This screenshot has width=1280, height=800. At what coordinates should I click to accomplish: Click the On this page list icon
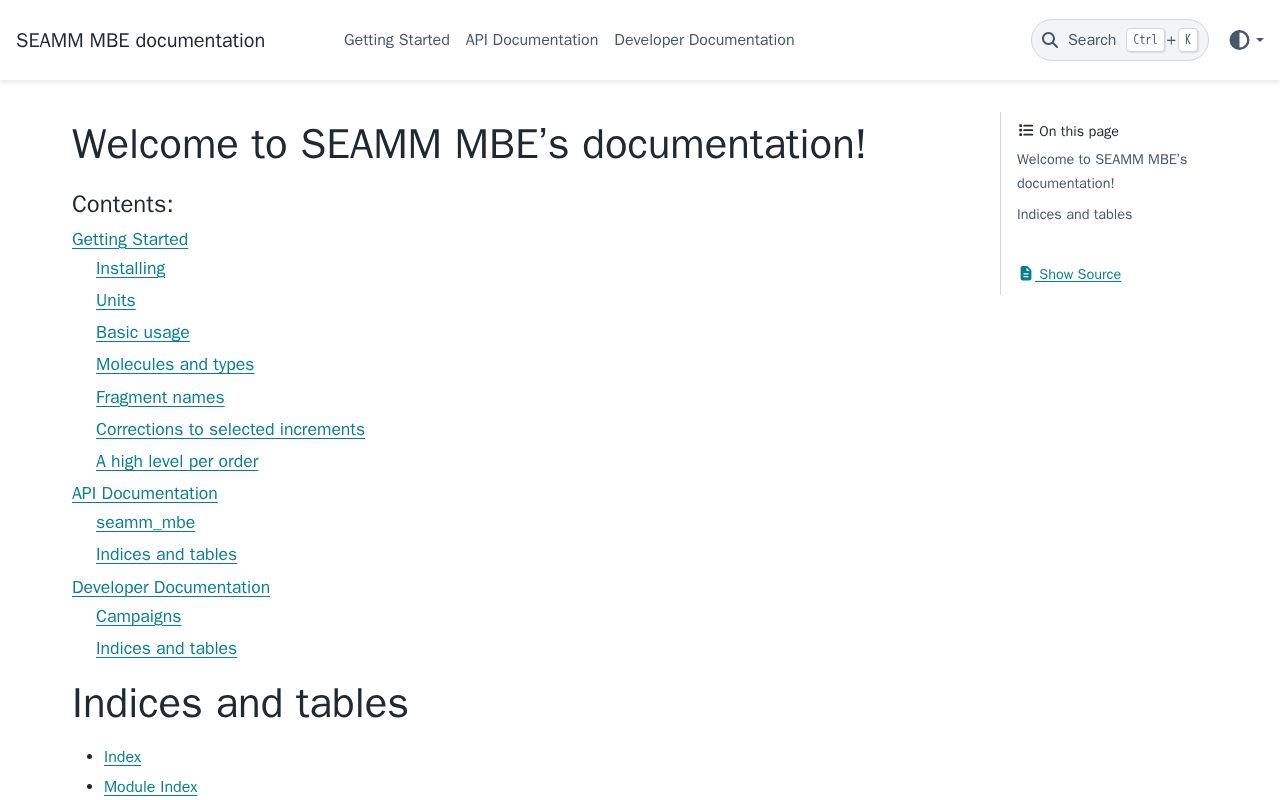[1026, 130]
